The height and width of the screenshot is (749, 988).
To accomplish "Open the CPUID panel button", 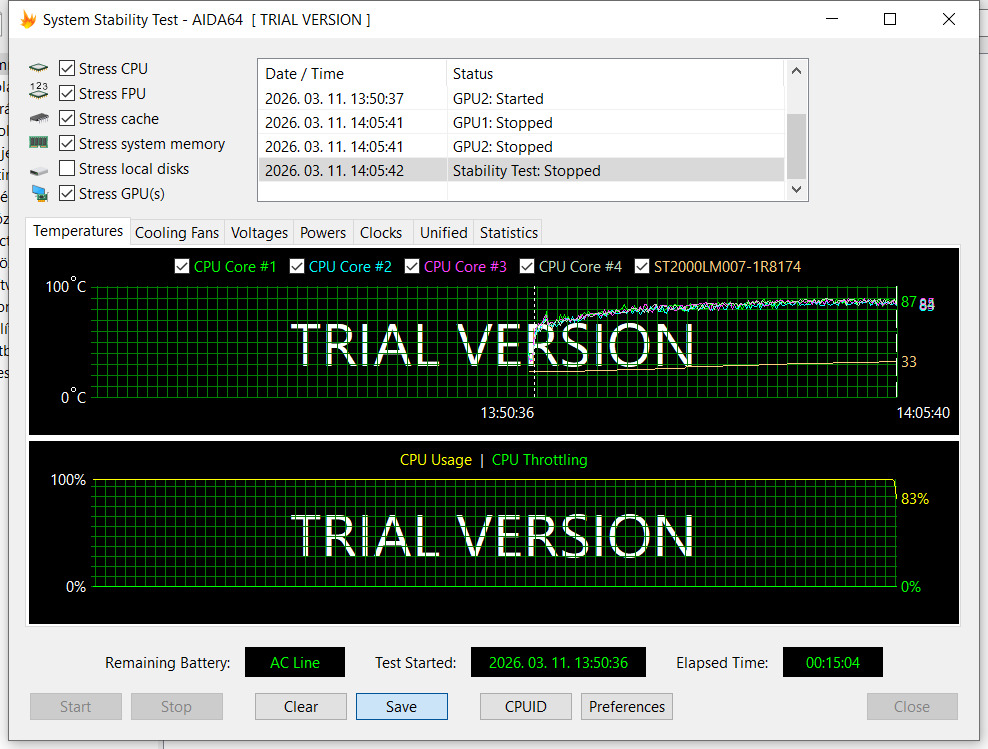I will tap(526, 707).
